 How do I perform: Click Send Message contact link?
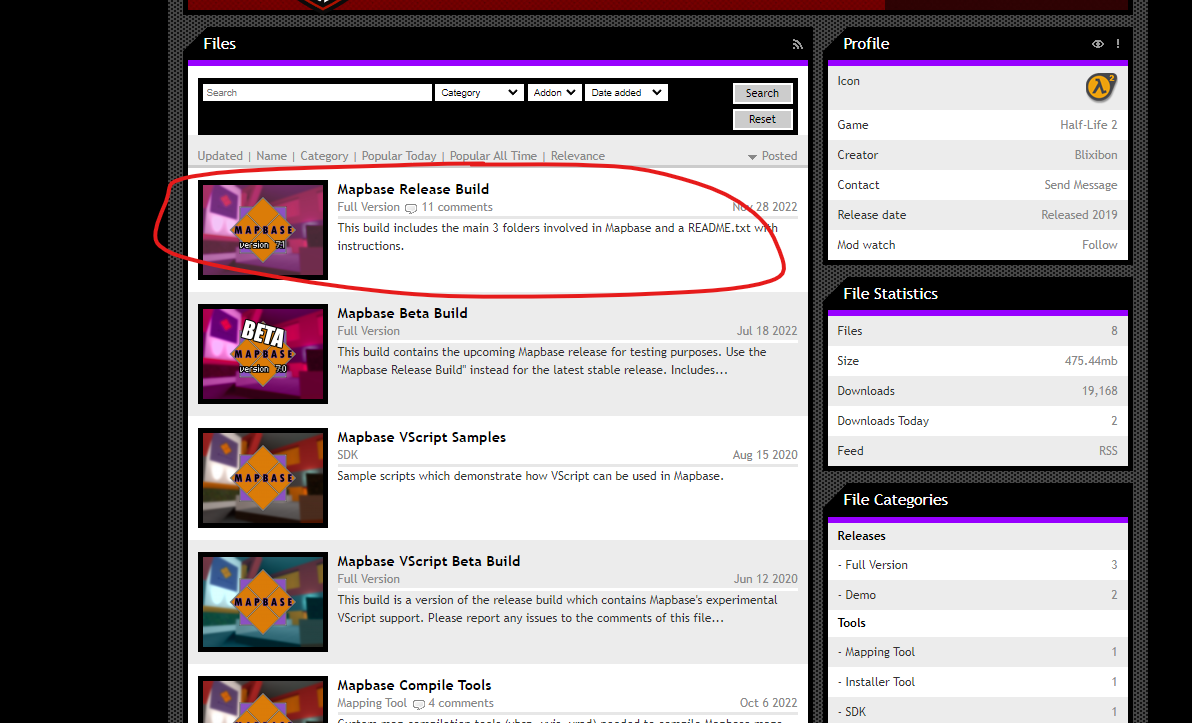coord(1080,185)
